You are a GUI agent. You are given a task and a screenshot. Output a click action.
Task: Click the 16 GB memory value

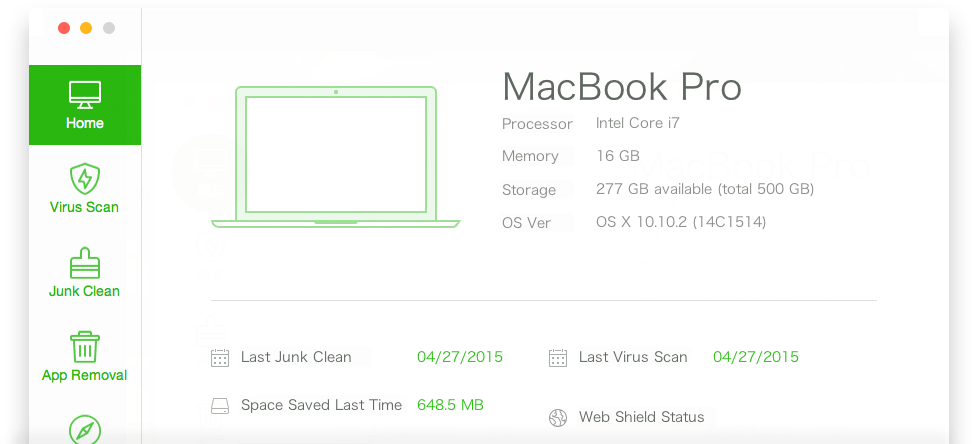617,156
